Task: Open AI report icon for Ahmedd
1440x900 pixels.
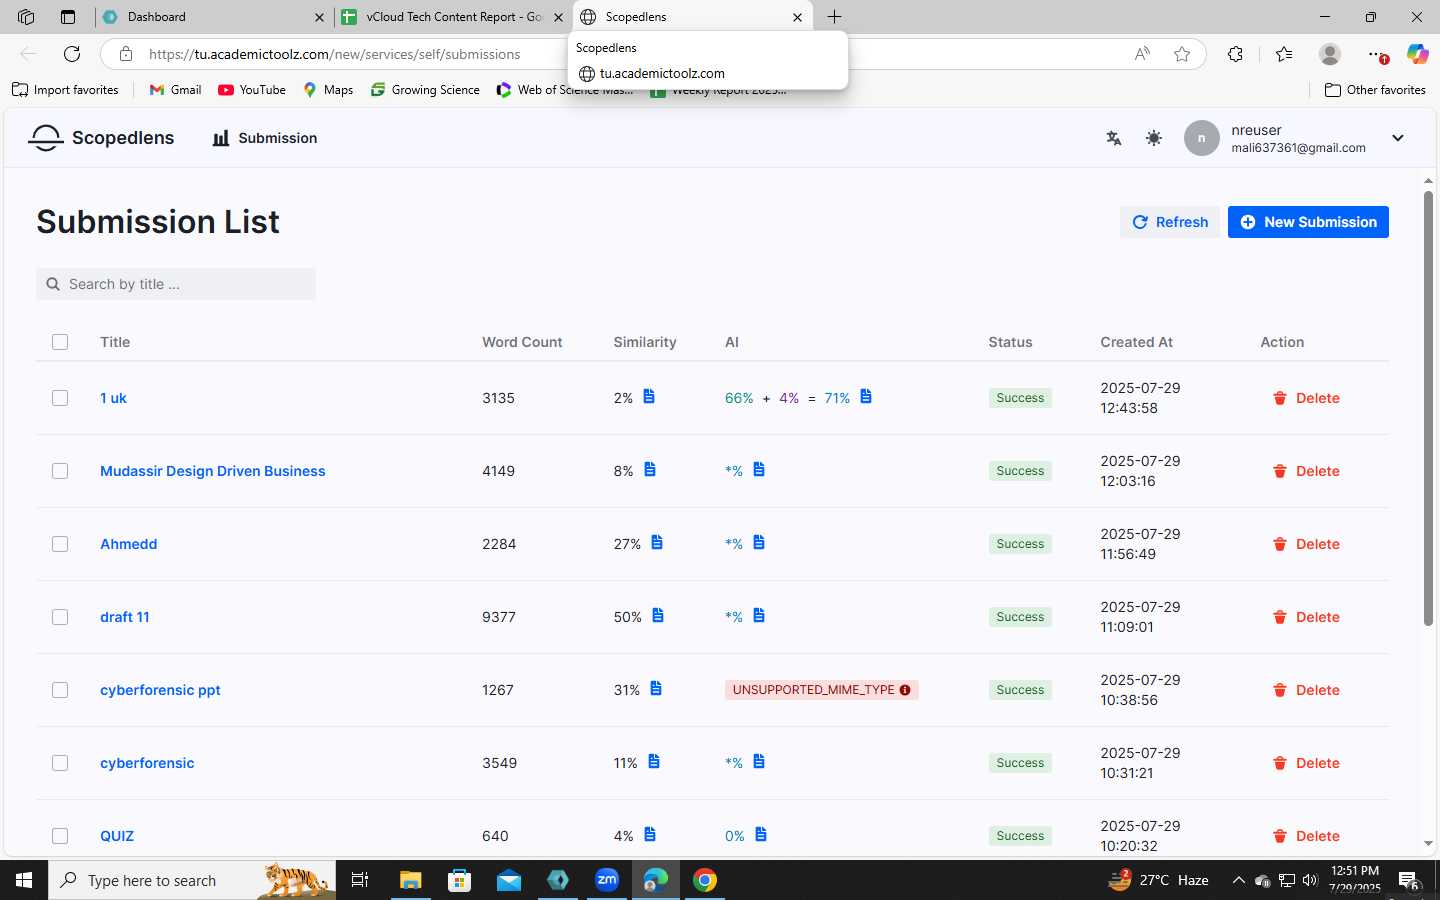Action: [759, 543]
